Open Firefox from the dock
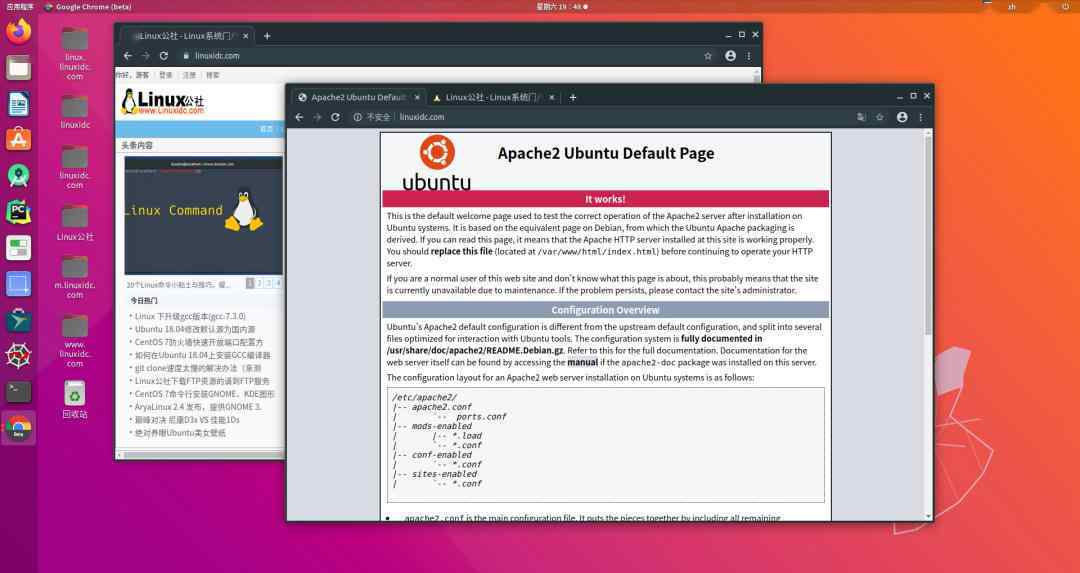 point(19,32)
